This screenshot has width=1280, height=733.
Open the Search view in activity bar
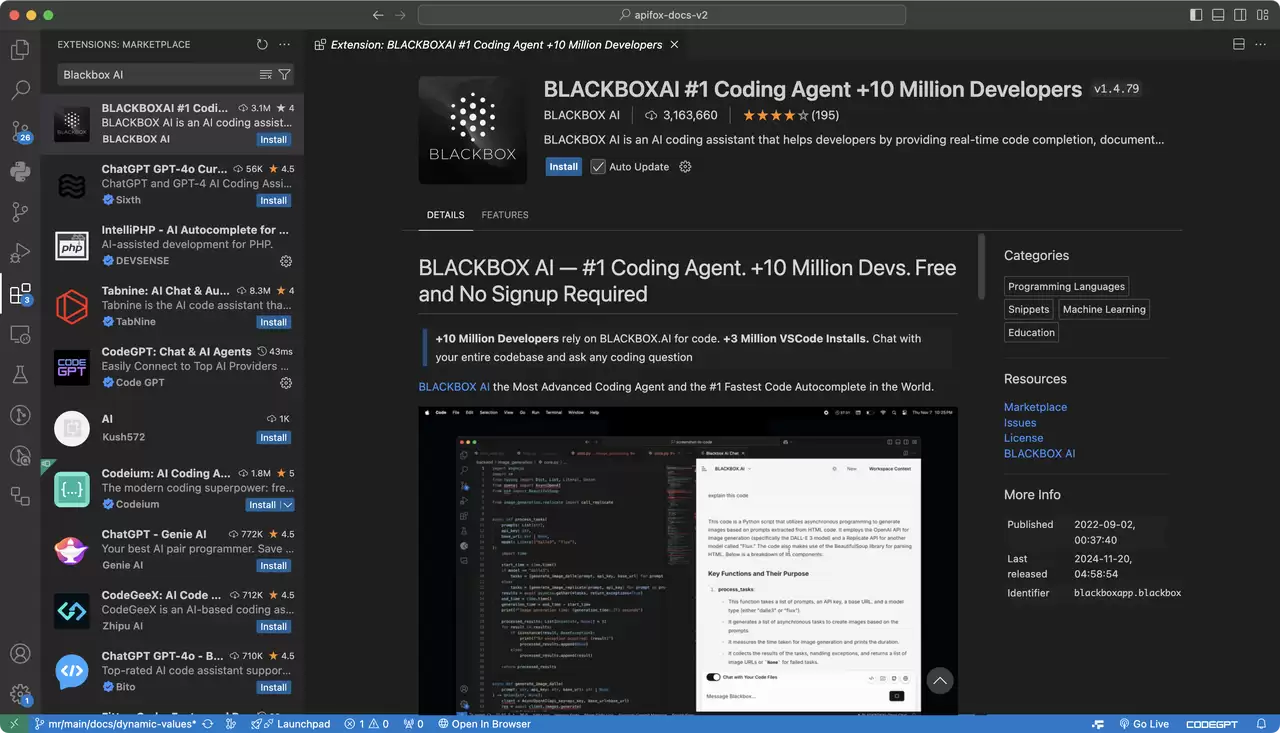pos(20,90)
